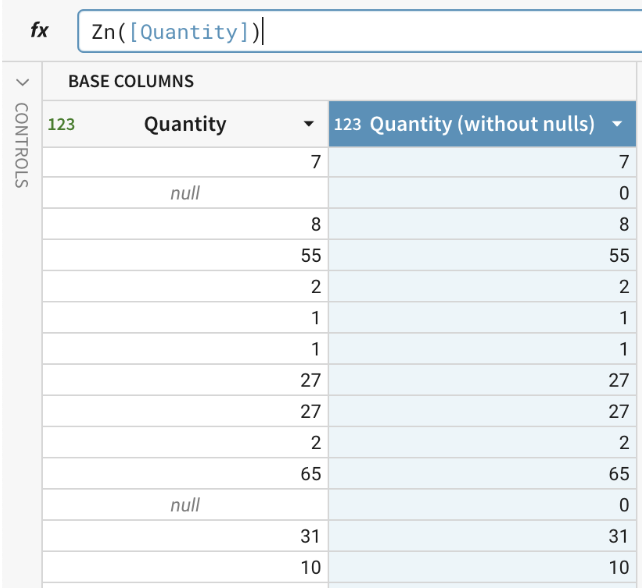Collapse the Controls panel with the chevron
Viewport: 642px width, 588px height.
tap(22, 81)
